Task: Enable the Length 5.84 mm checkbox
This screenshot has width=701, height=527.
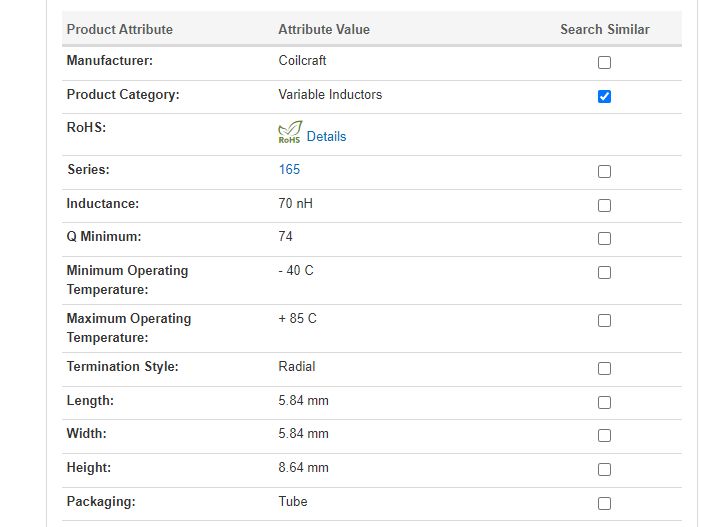Action: click(604, 403)
